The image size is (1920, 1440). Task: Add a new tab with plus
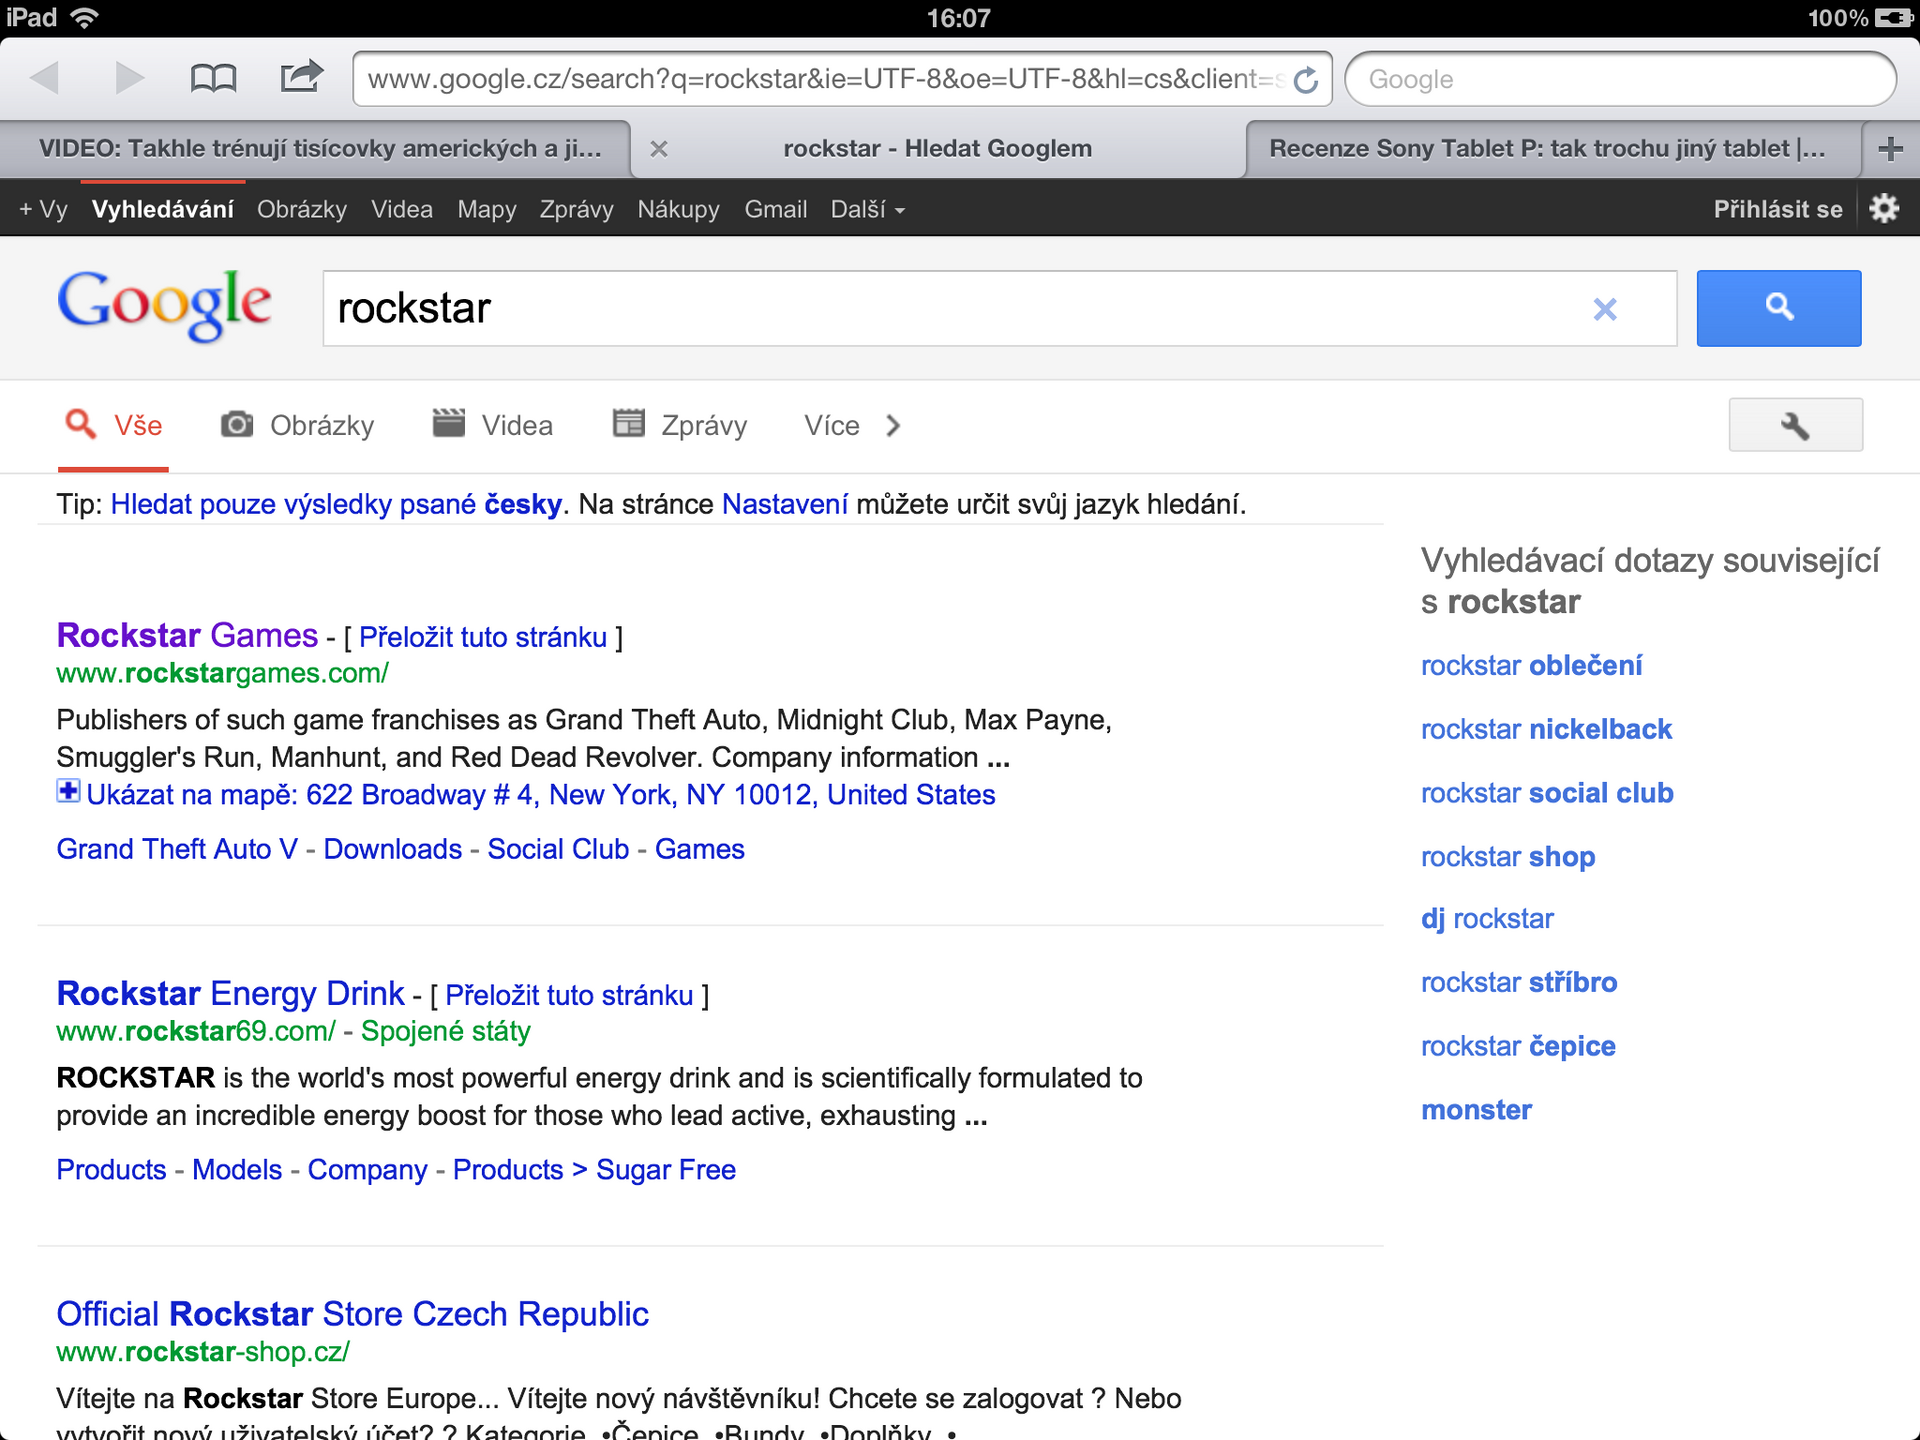click(x=1890, y=149)
